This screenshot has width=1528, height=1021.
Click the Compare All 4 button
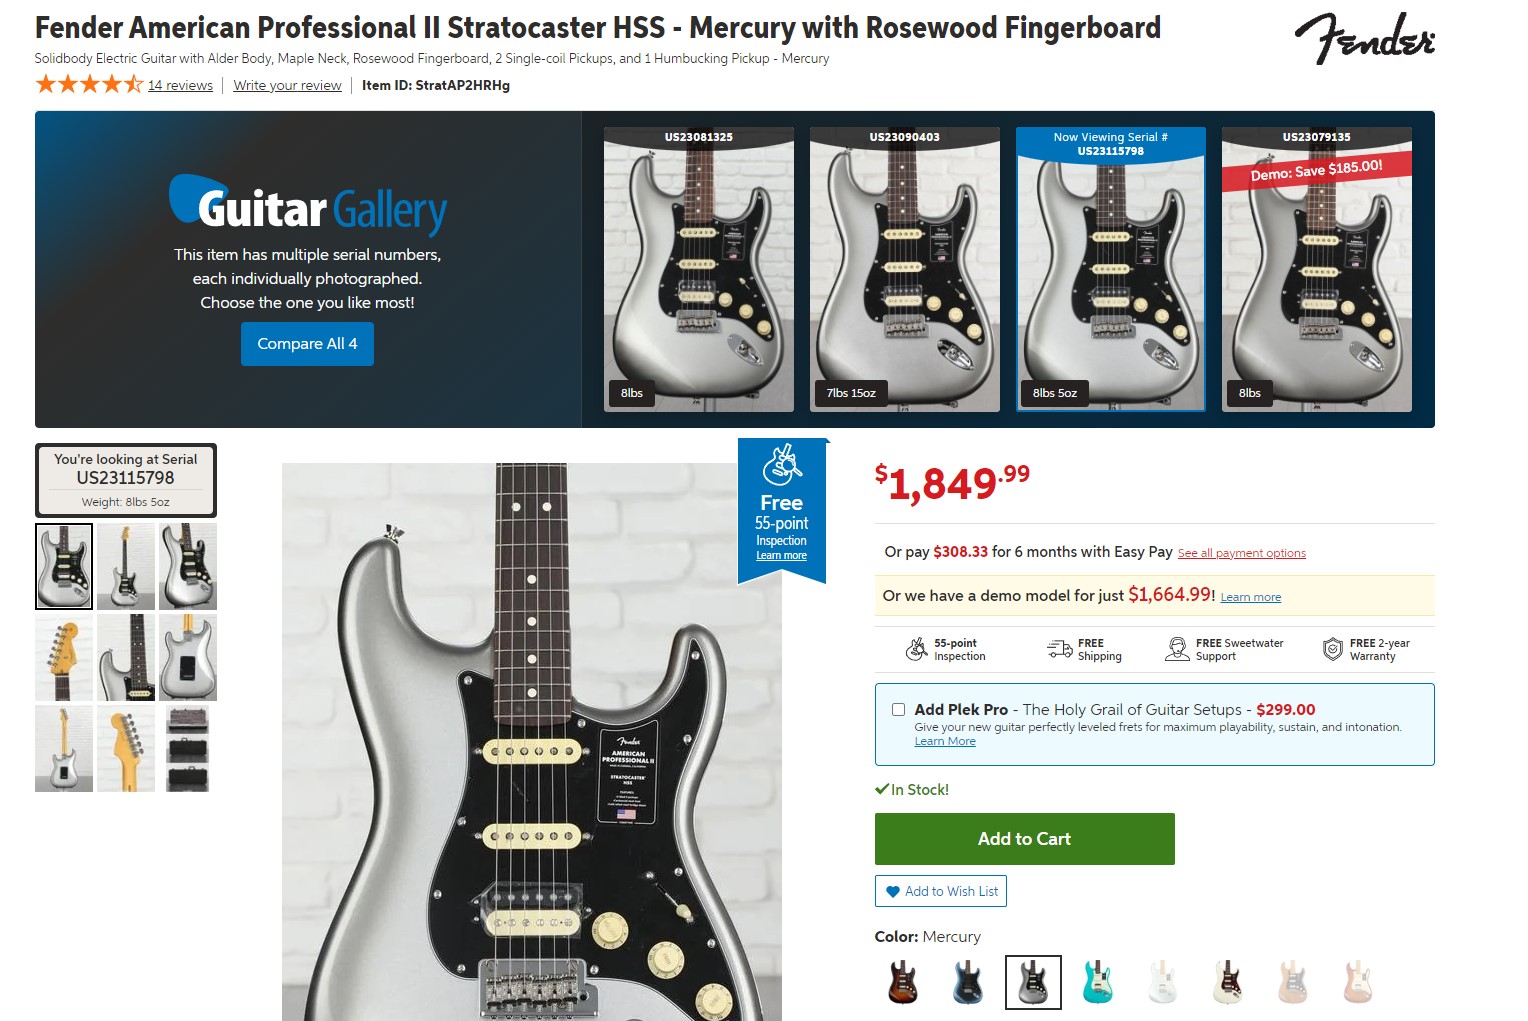(x=307, y=344)
